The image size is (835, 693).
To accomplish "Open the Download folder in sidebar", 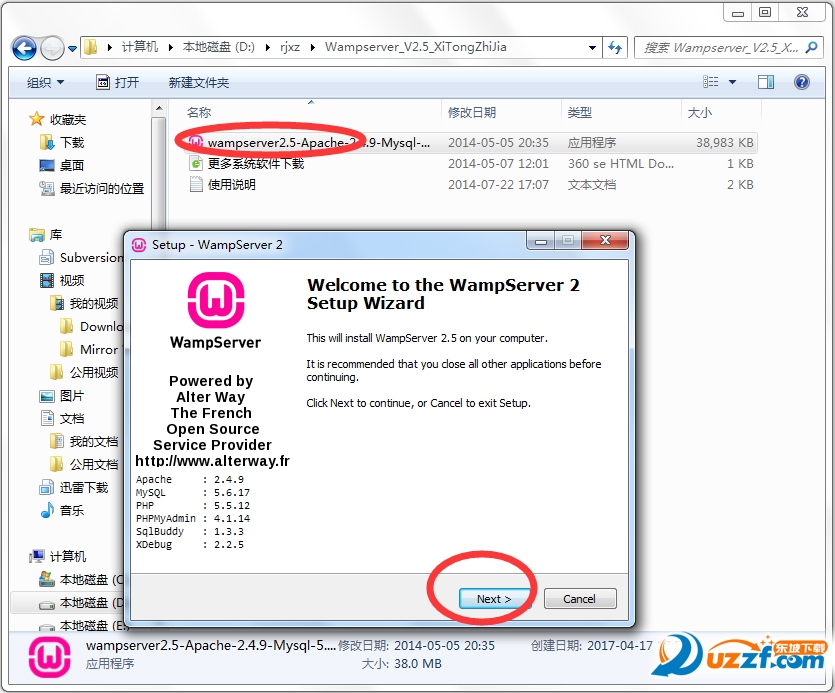I will [x=101, y=326].
